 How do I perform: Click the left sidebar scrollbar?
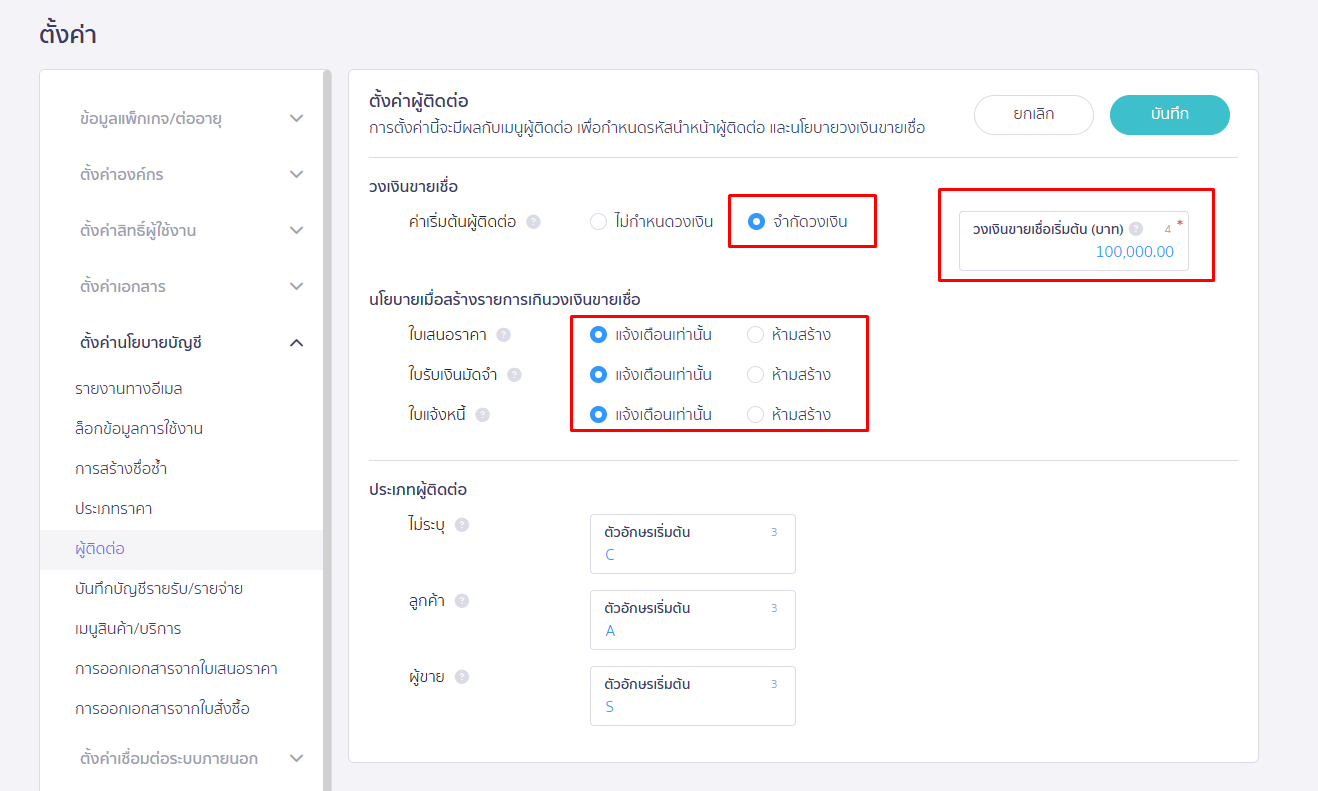tap(327, 430)
